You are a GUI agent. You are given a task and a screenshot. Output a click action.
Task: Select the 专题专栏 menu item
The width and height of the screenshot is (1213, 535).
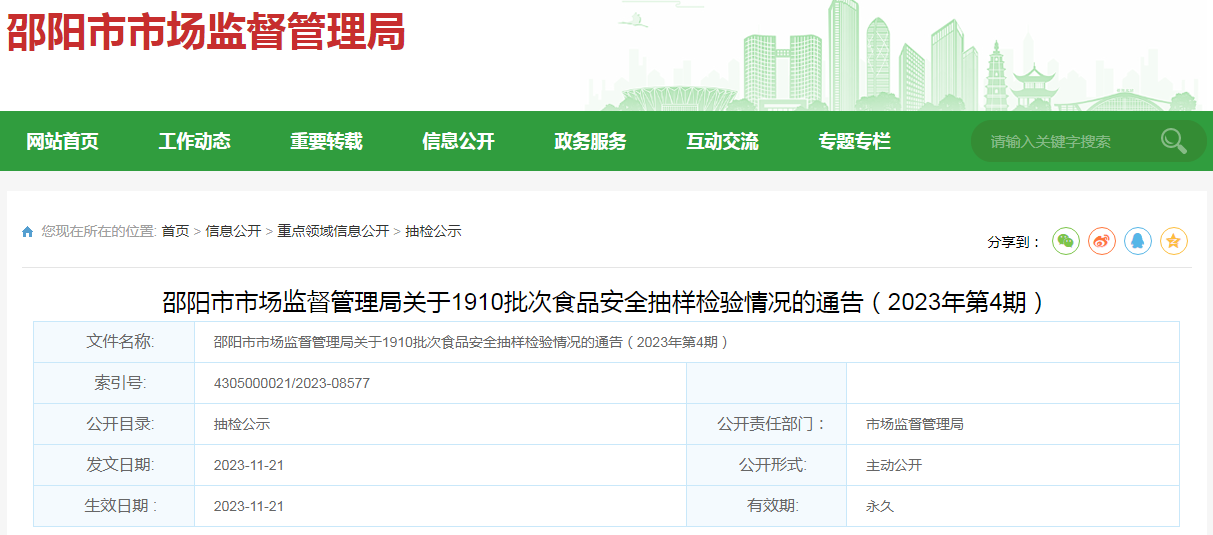pyautogui.click(x=854, y=142)
